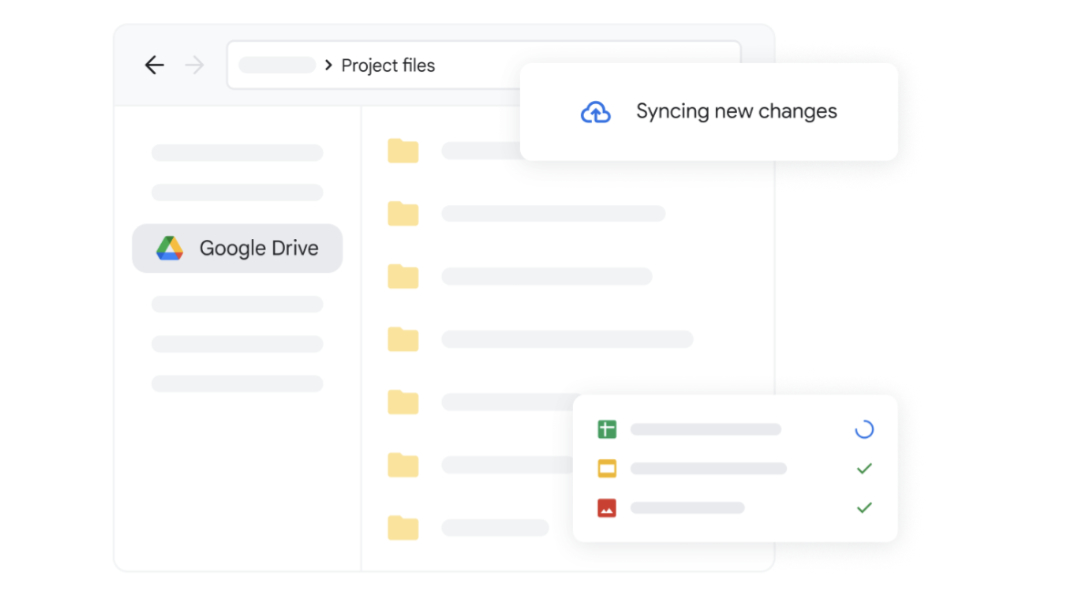
Task: Expand the breadcrumb chevron before Project files
Action: click(327, 64)
